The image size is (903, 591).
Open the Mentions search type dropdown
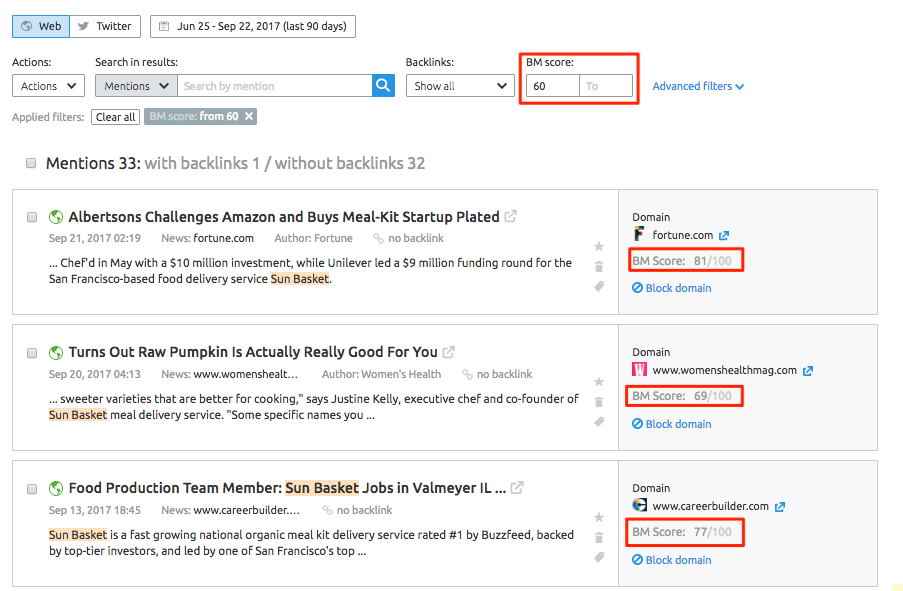[136, 86]
